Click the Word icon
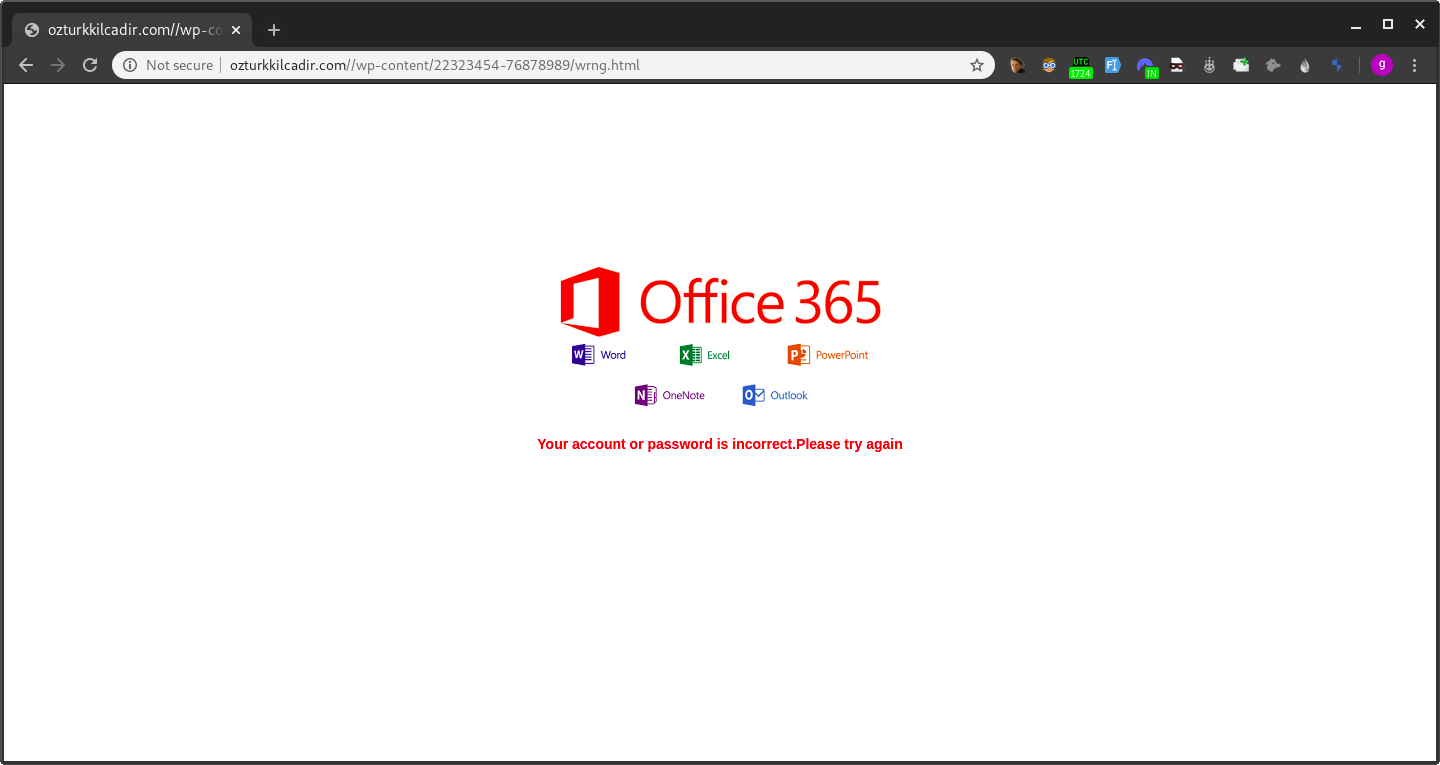 pyautogui.click(x=599, y=355)
